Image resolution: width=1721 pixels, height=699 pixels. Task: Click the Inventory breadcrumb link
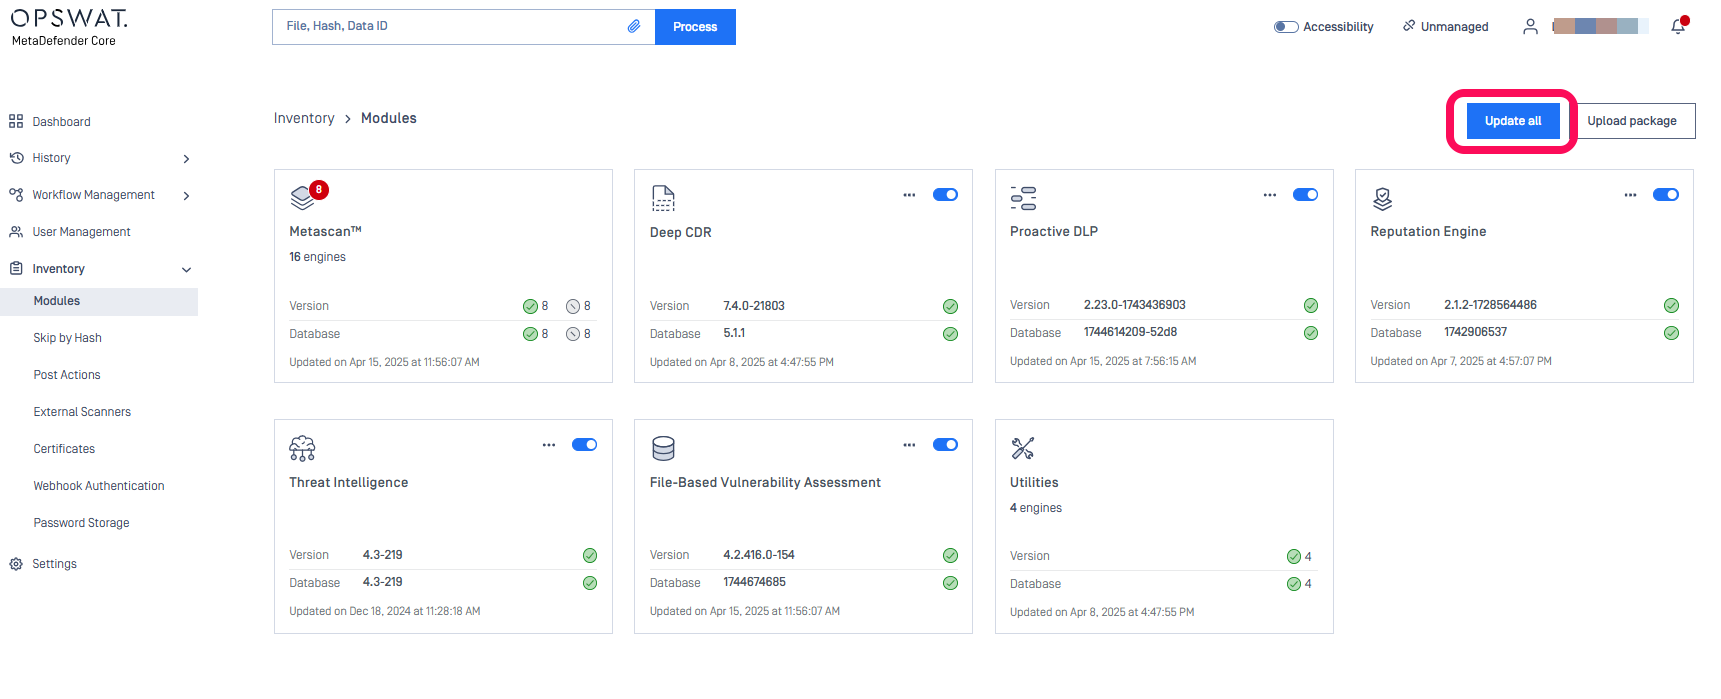(304, 118)
